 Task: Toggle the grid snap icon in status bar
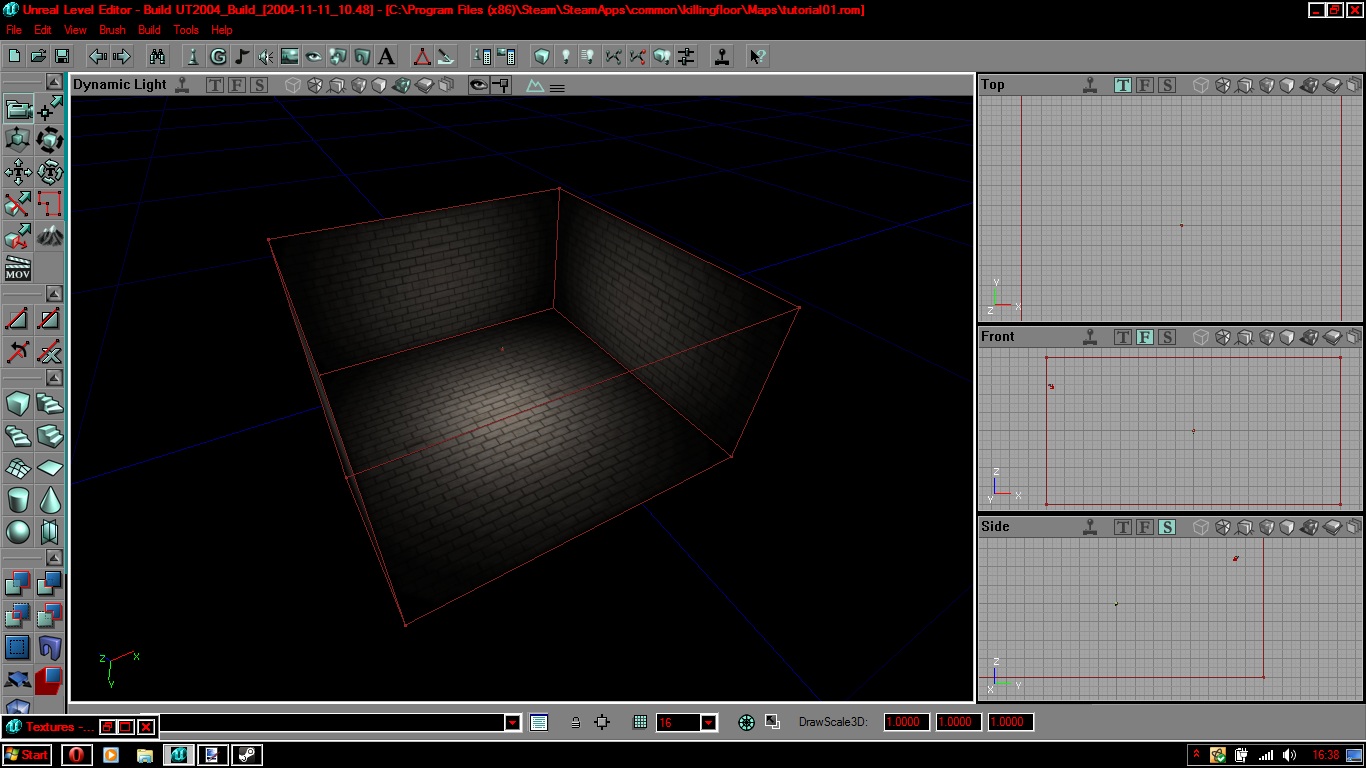point(640,722)
